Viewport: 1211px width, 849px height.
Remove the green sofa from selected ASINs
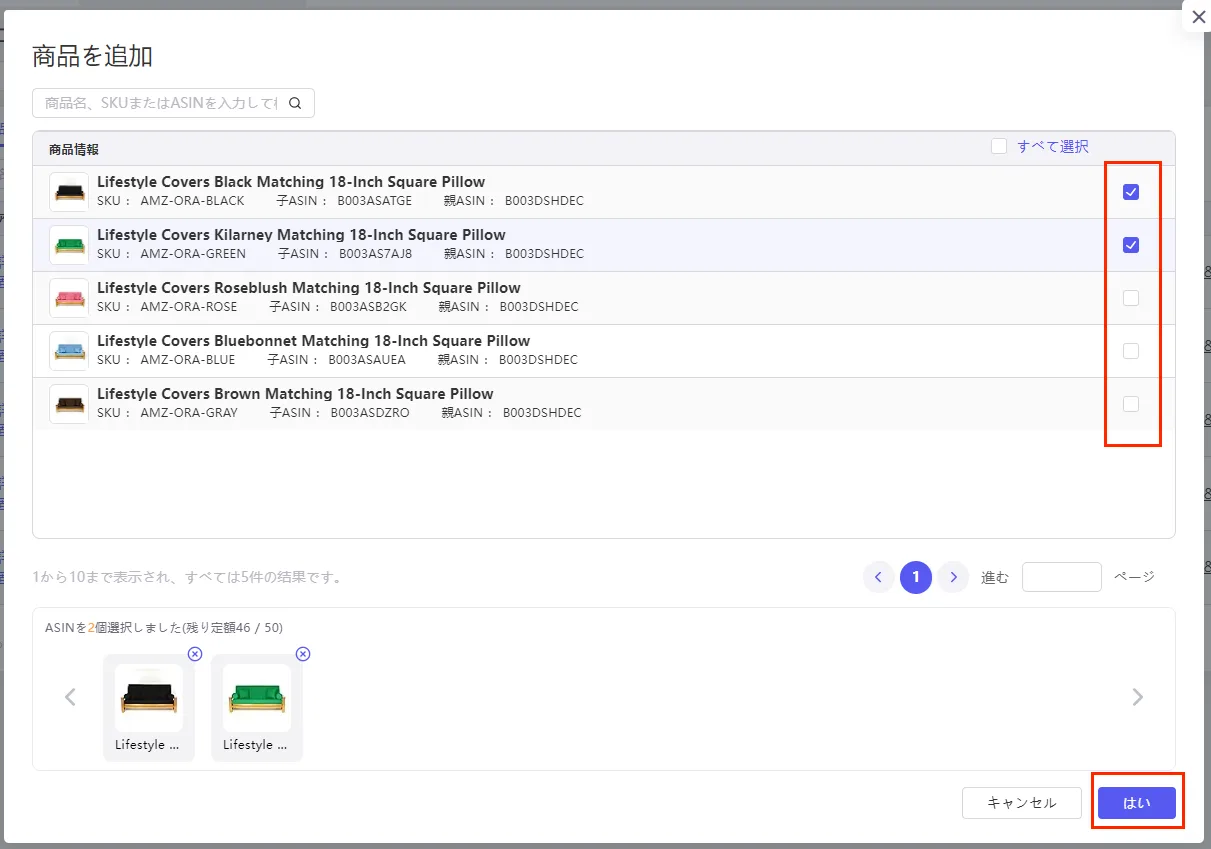coord(303,654)
